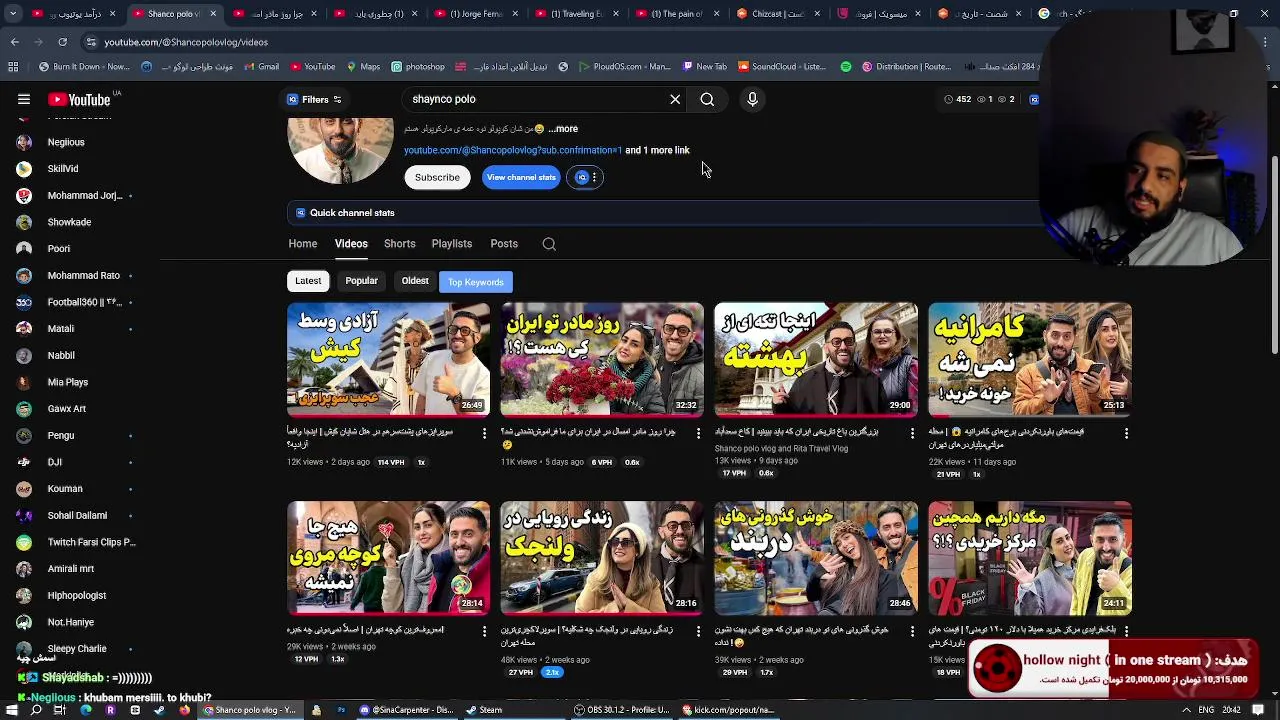
Task: Clear the search box text
Action: point(675,99)
